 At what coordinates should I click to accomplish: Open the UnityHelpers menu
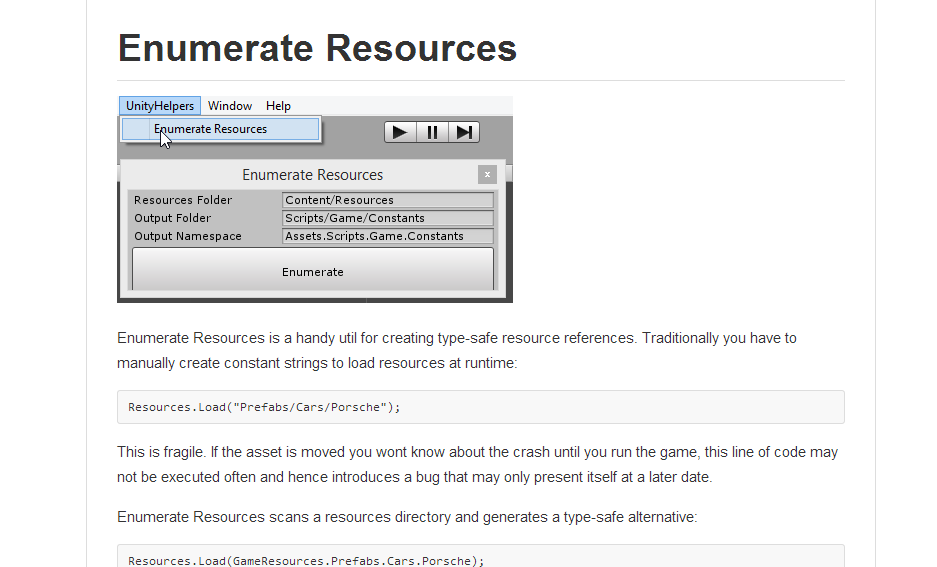(160, 106)
